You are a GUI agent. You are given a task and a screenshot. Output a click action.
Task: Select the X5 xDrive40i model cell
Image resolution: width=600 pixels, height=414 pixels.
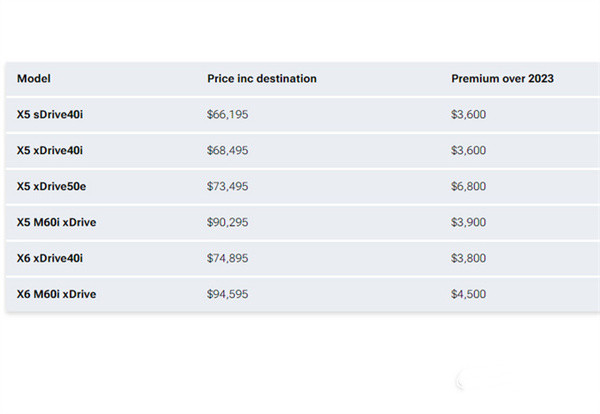tap(50, 151)
